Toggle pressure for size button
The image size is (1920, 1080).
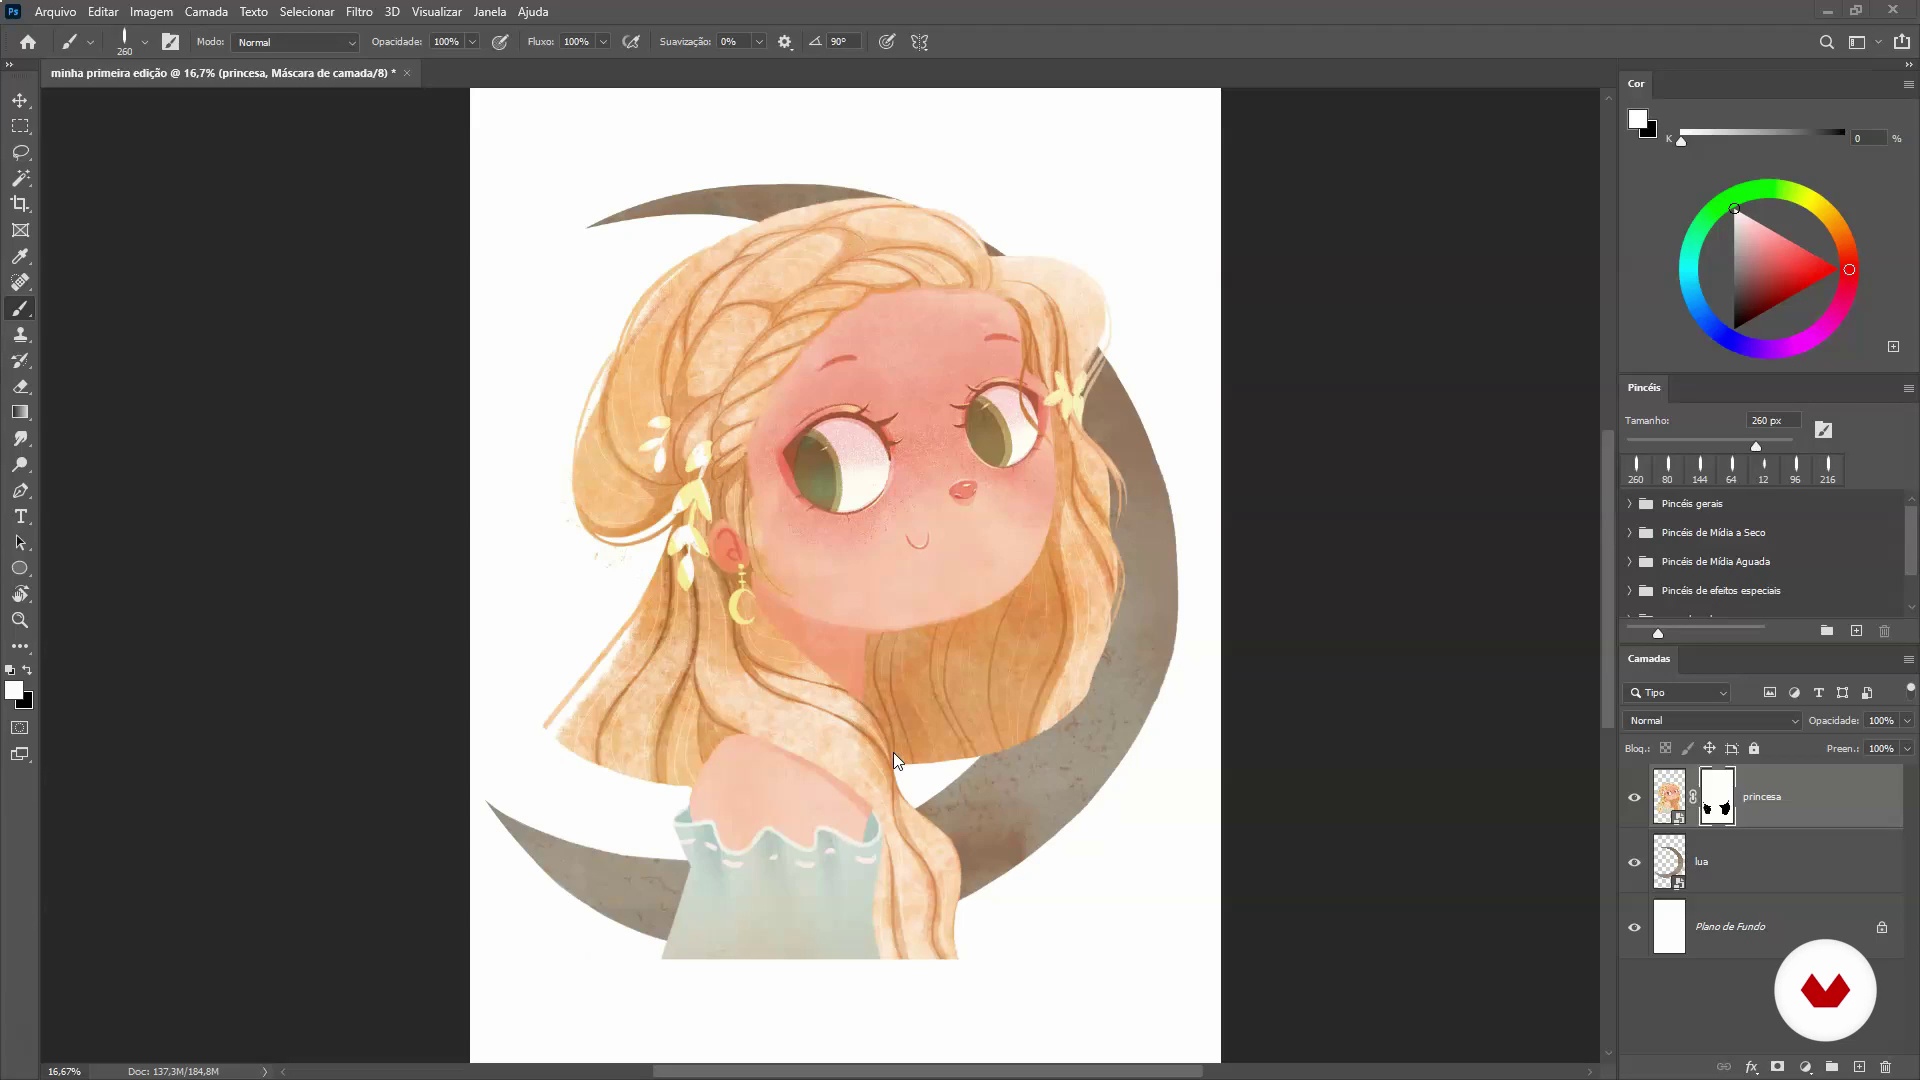coord(887,42)
